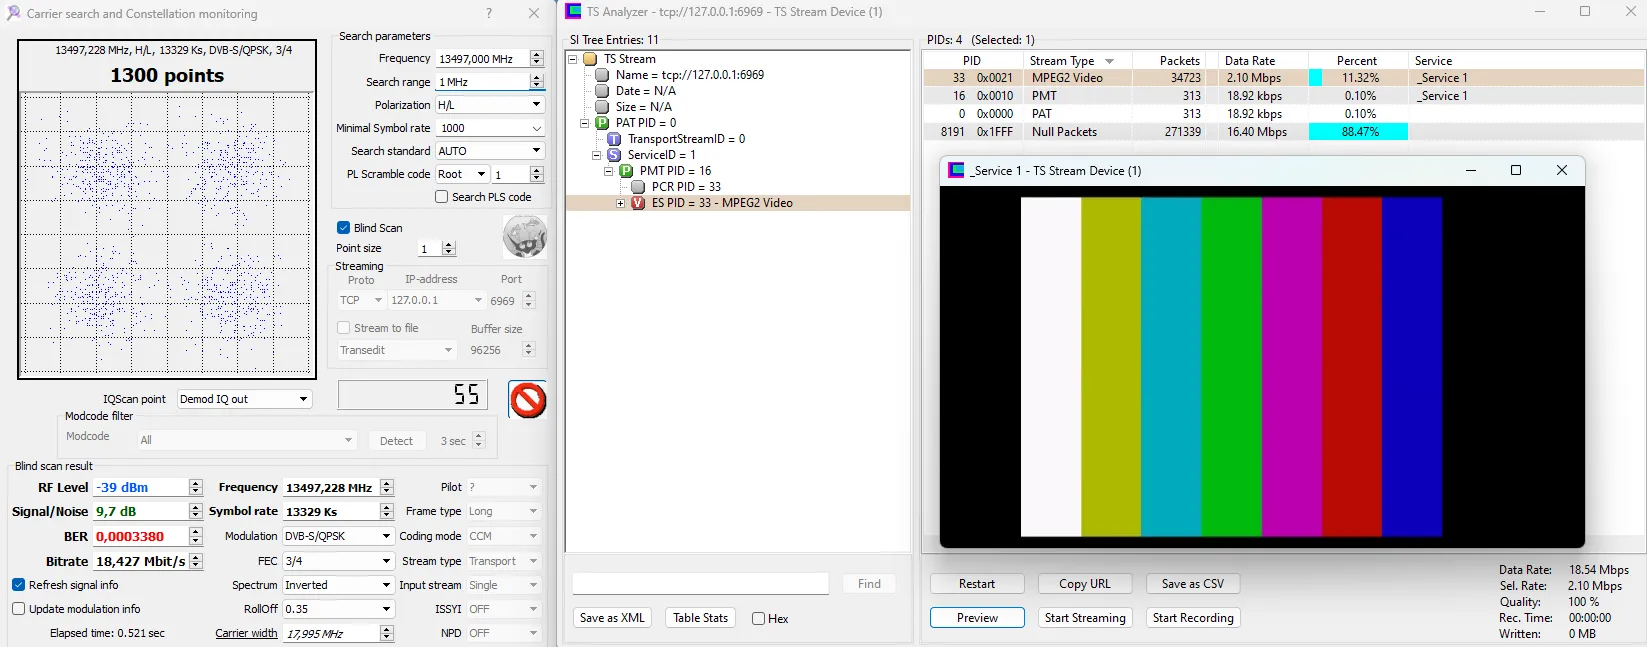Click the green PMT PID 16 icon

point(626,171)
